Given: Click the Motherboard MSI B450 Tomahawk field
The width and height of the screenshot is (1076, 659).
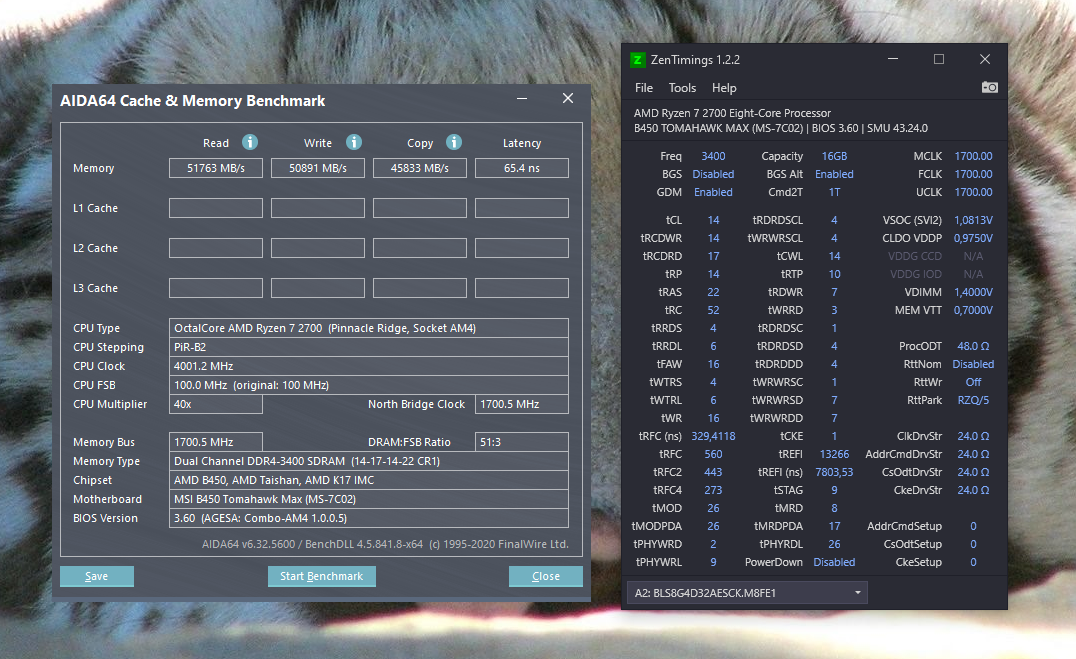Looking at the screenshot, I should 369,499.
